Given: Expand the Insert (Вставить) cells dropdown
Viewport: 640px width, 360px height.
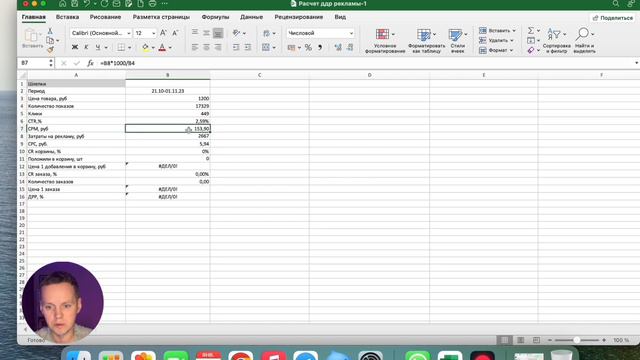Looking at the screenshot, I should 514,31.
